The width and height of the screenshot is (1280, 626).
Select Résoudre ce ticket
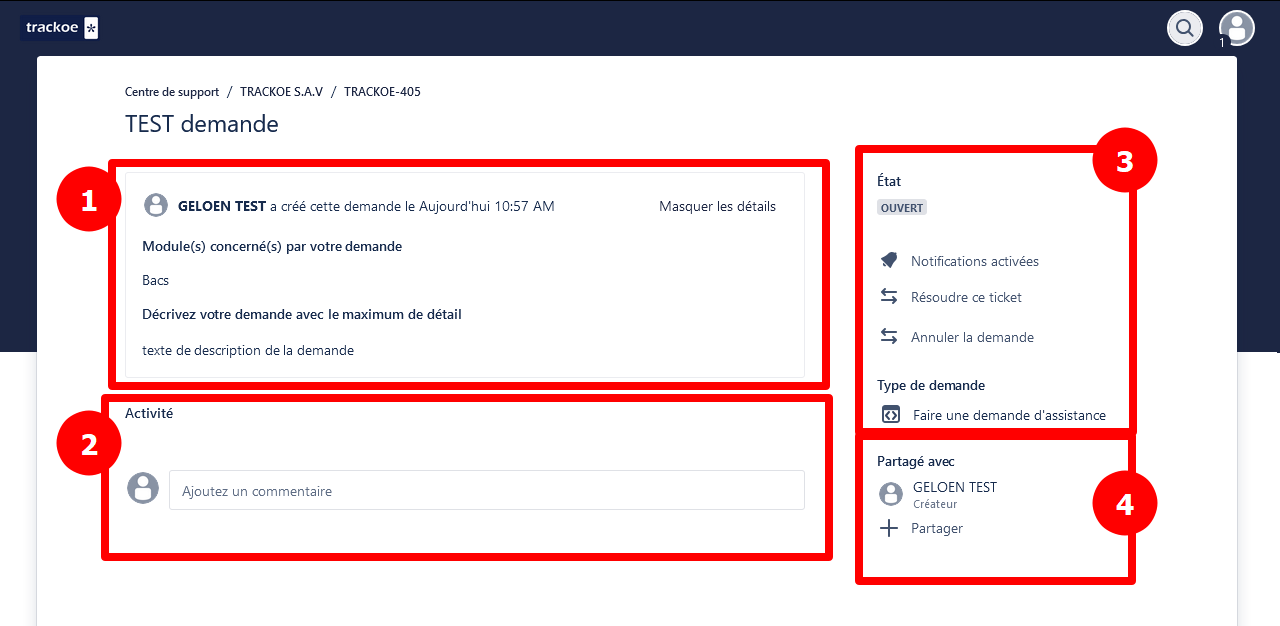point(966,297)
